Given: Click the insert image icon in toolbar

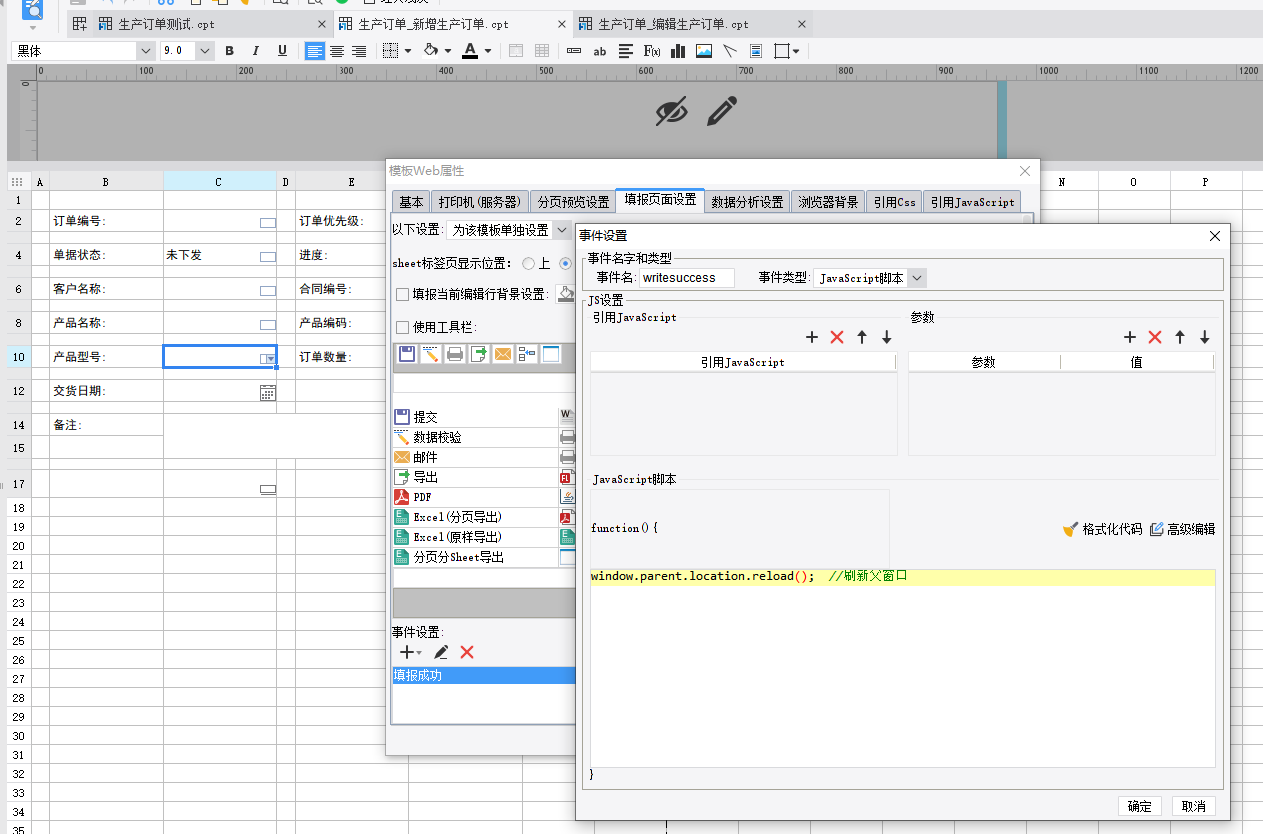Looking at the screenshot, I should pyautogui.click(x=704, y=51).
